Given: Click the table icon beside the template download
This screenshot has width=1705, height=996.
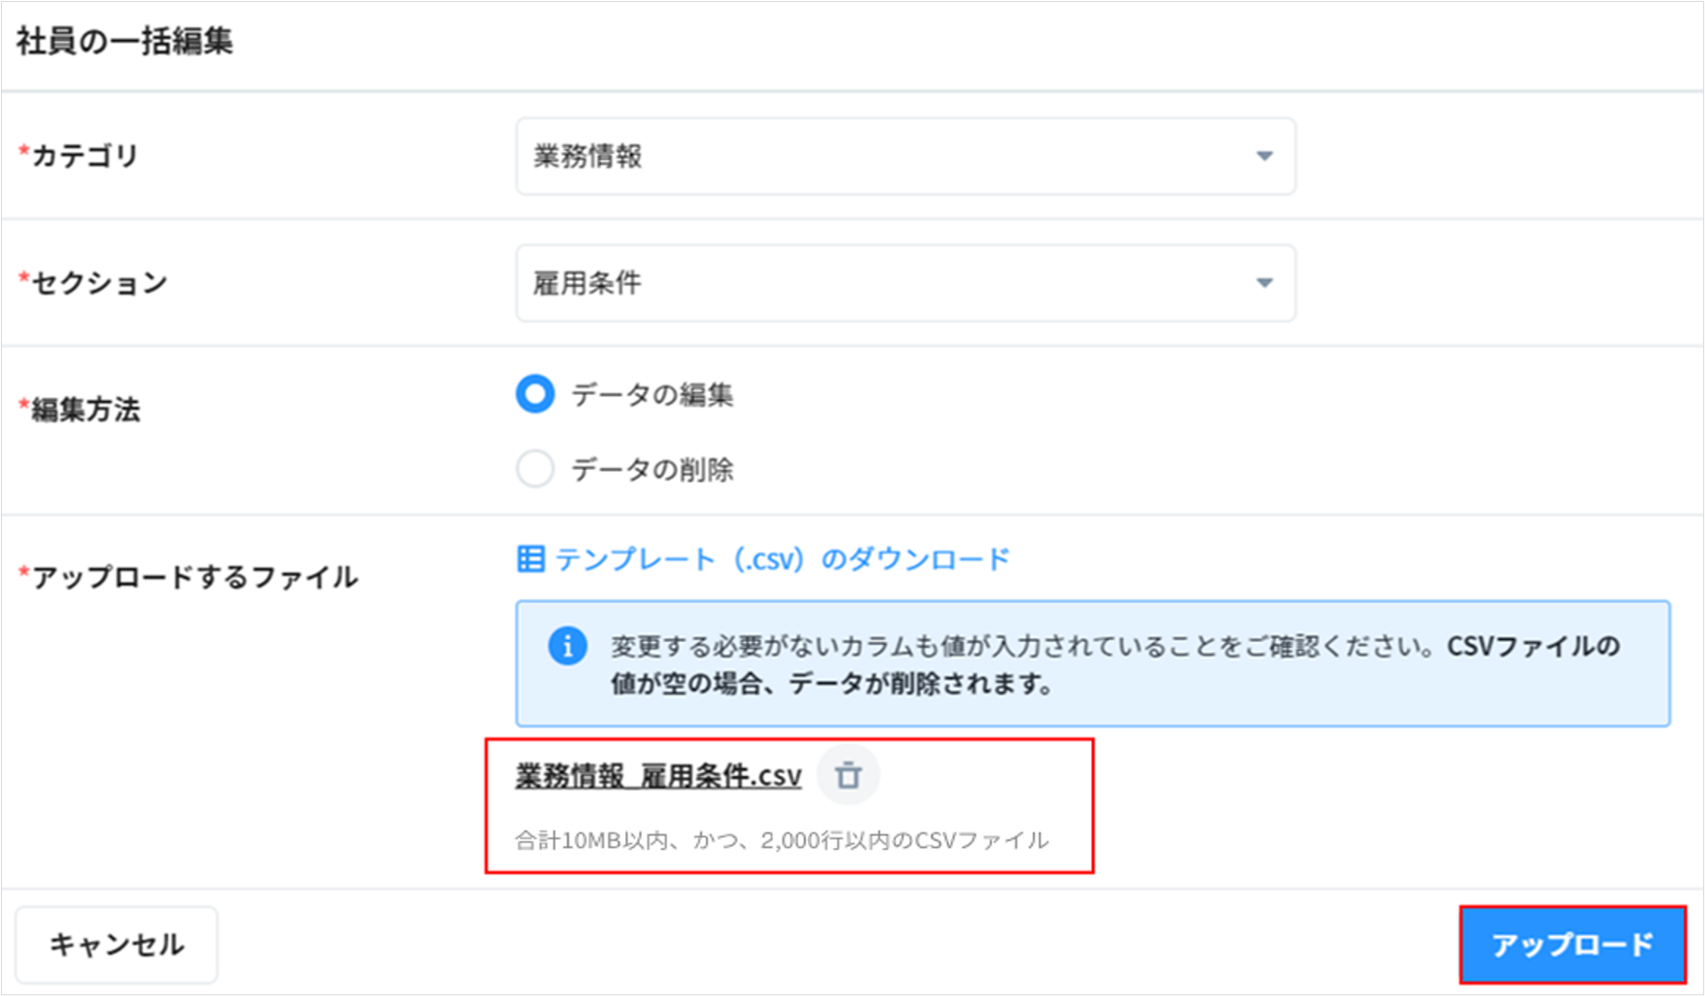Looking at the screenshot, I should (x=530, y=559).
